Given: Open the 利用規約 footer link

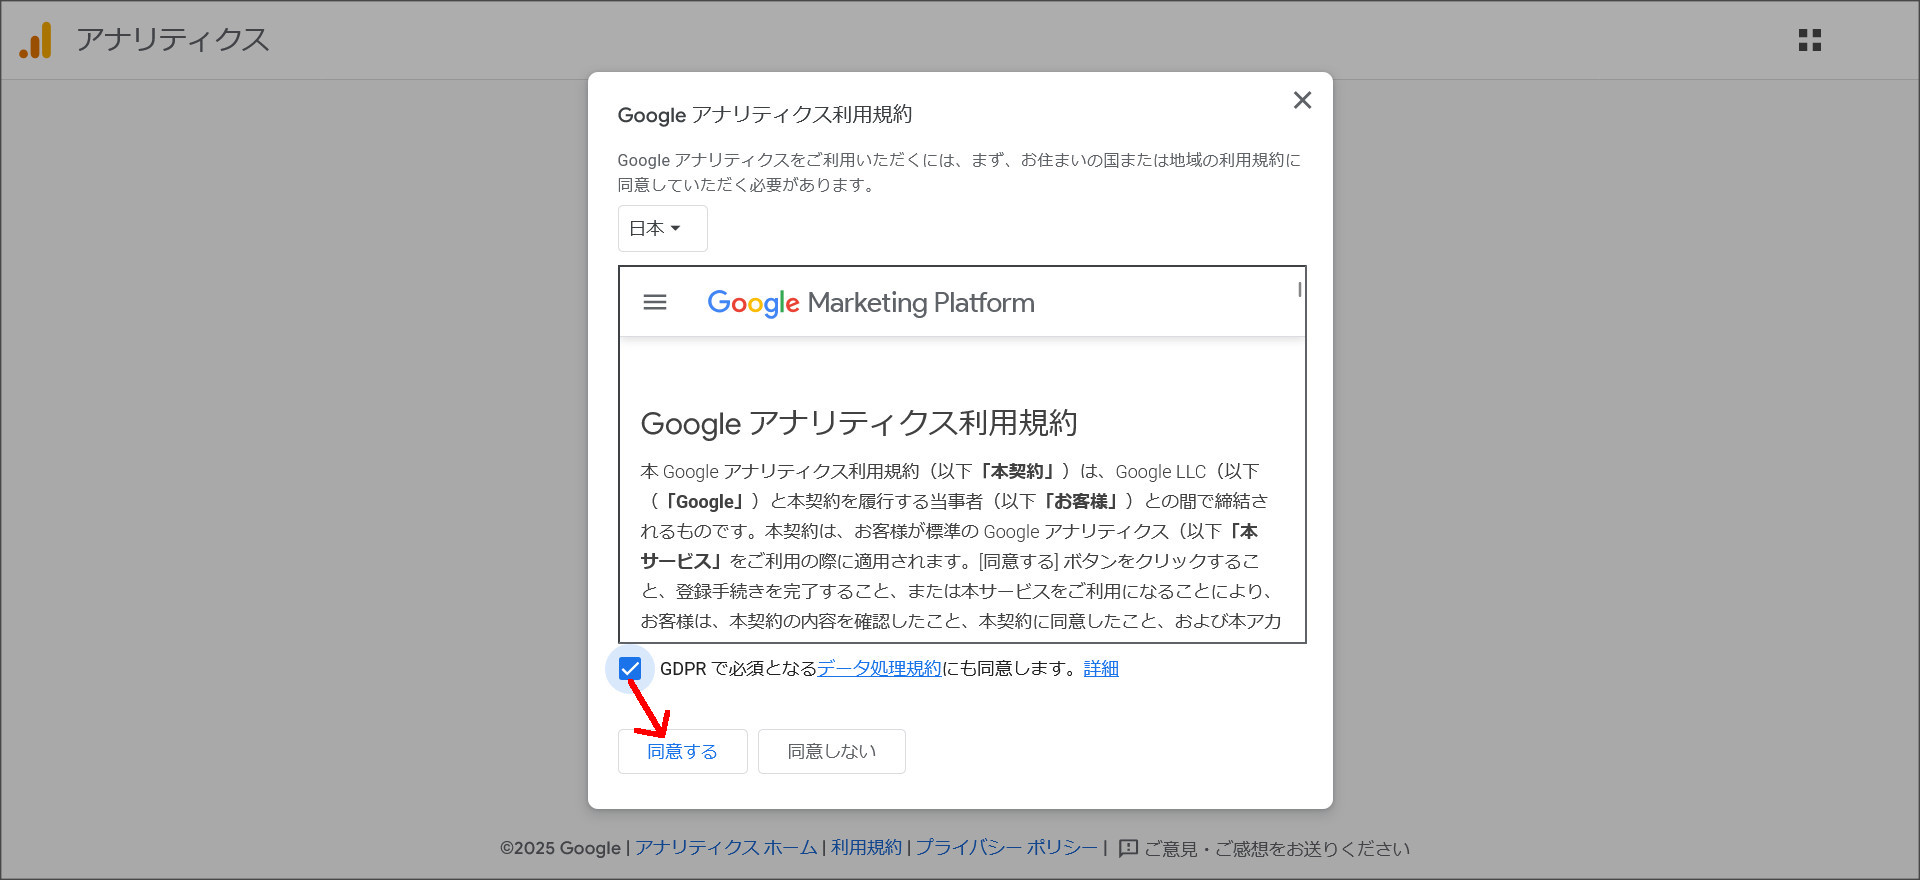Looking at the screenshot, I should pyautogui.click(x=866, y=848).
